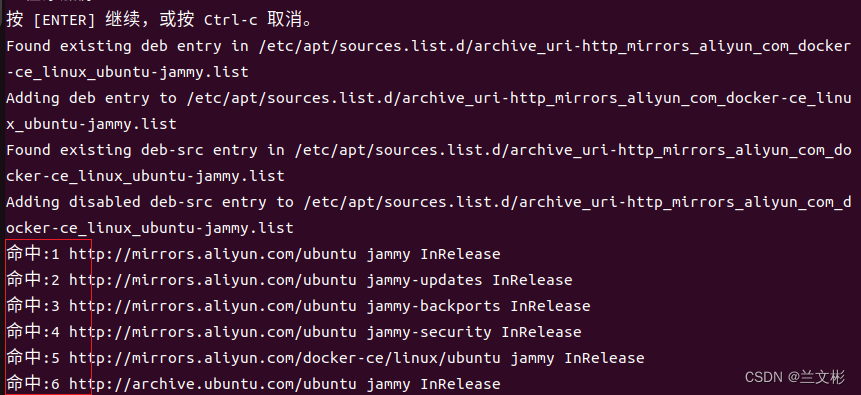Click the 命中:5 hit label
The width and height of the screenshot is (861, 395).
pyautogui.click(x=33, y=358)
